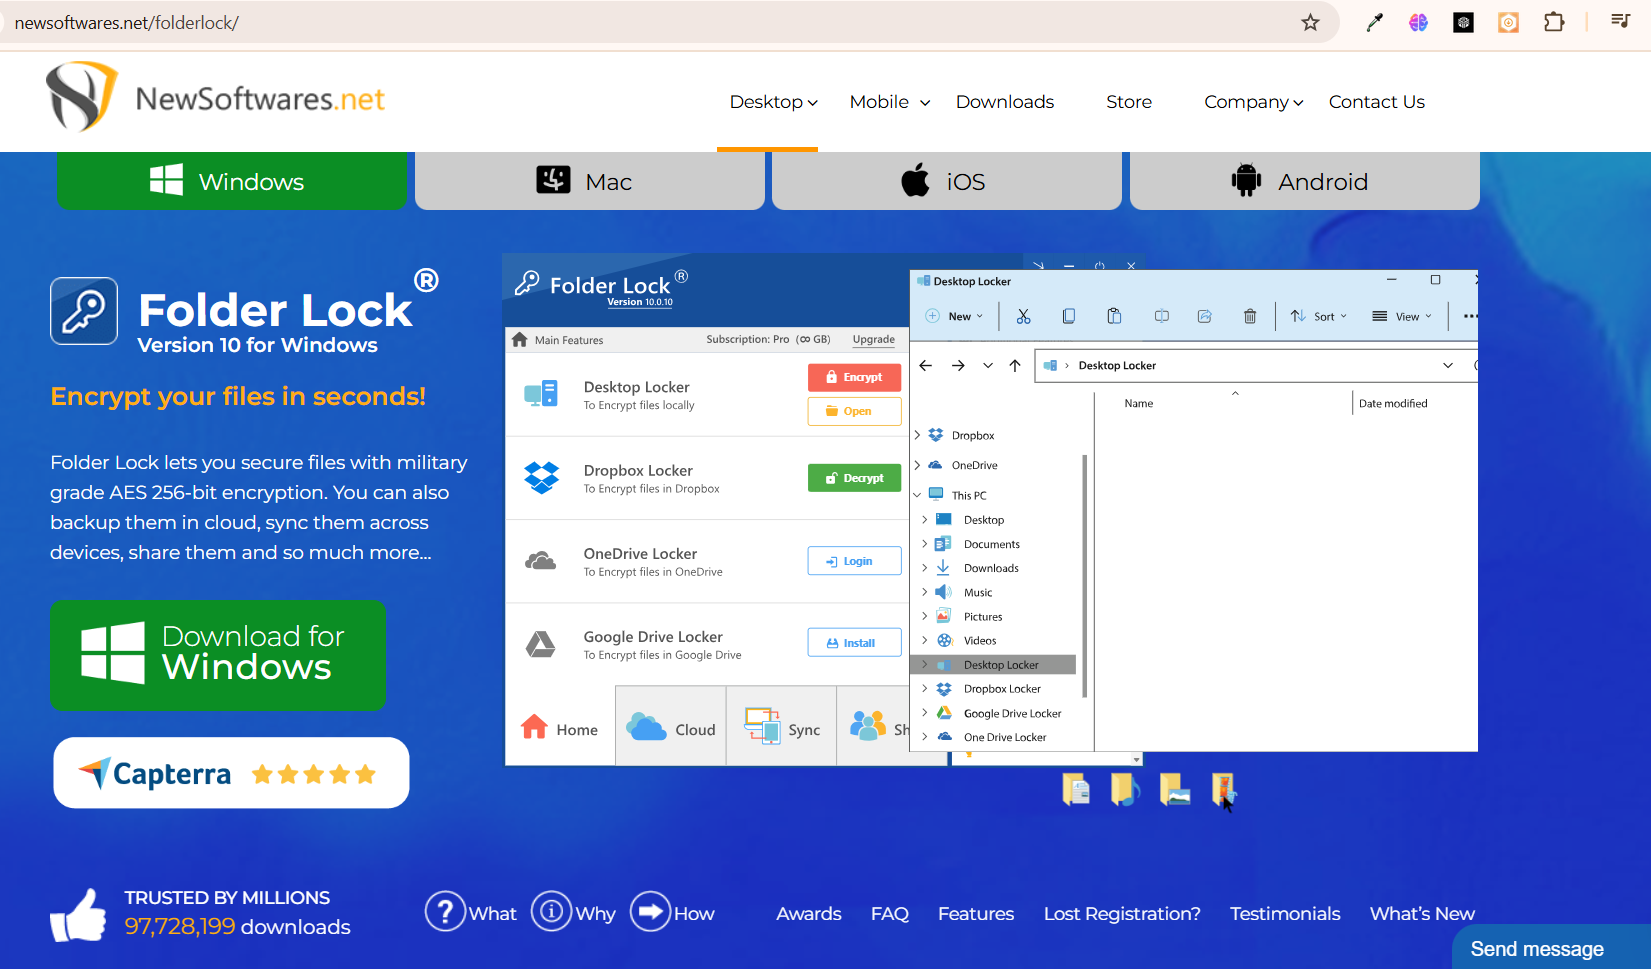The height and width of the screenshot is (969, 1651).
Task: Open the Testimonials link
Action: pyautogui.click(x=1285, y=913)
